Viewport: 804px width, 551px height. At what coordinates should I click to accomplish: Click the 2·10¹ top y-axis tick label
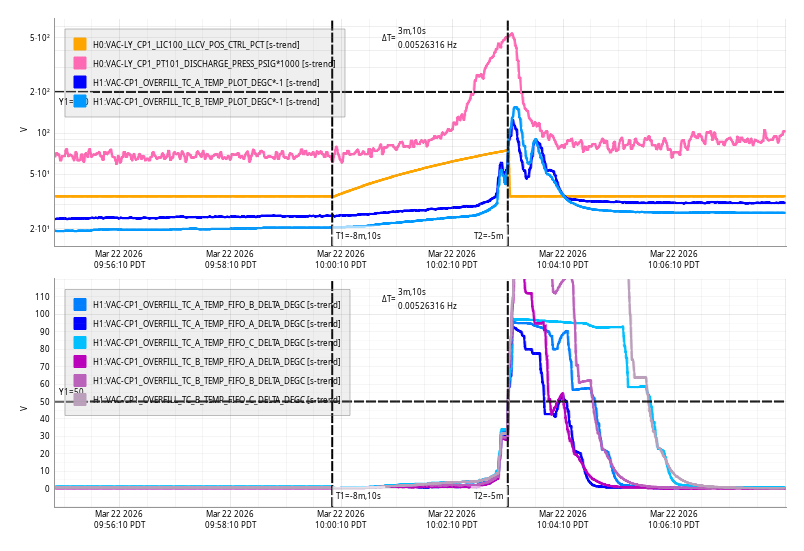(x=39, y=228)
